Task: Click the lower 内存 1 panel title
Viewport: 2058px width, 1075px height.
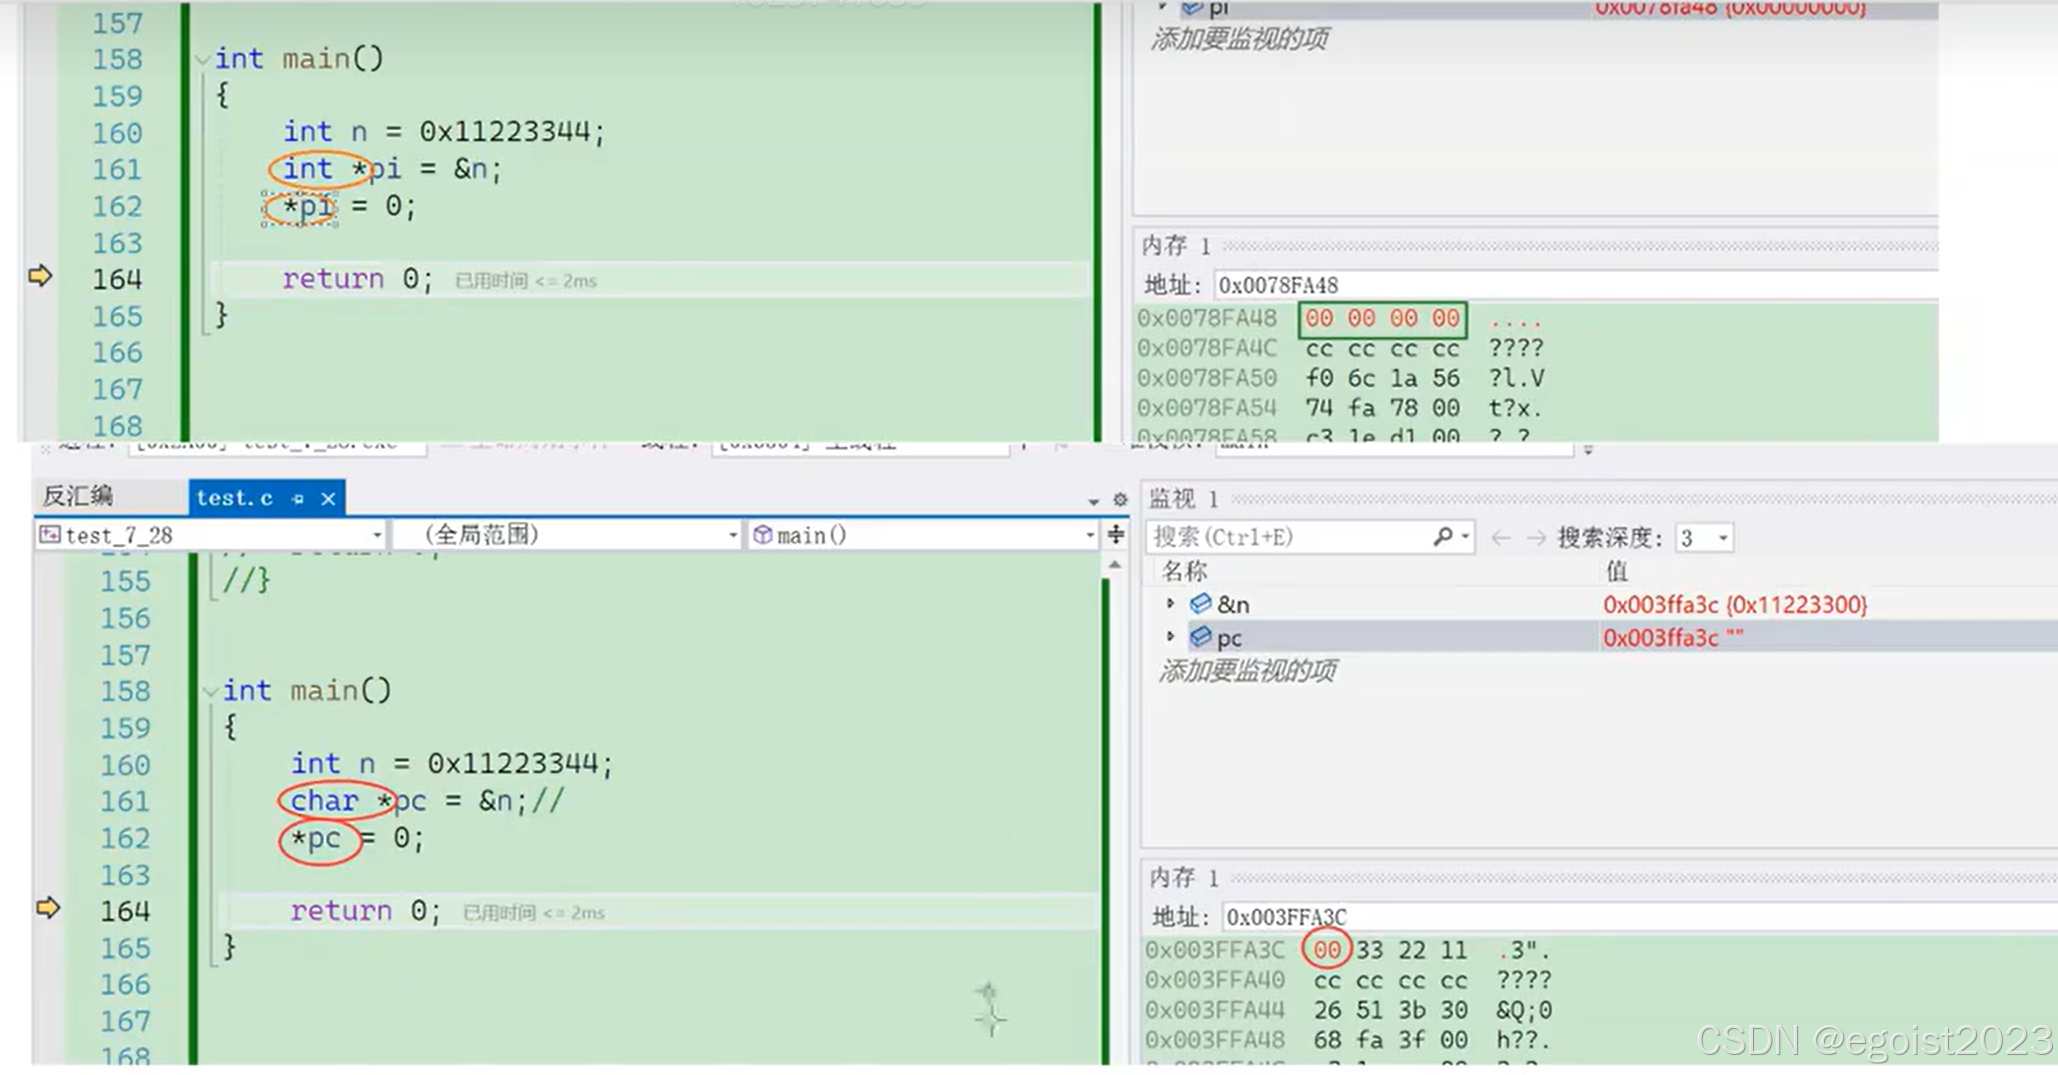Action: [1183, 878]
